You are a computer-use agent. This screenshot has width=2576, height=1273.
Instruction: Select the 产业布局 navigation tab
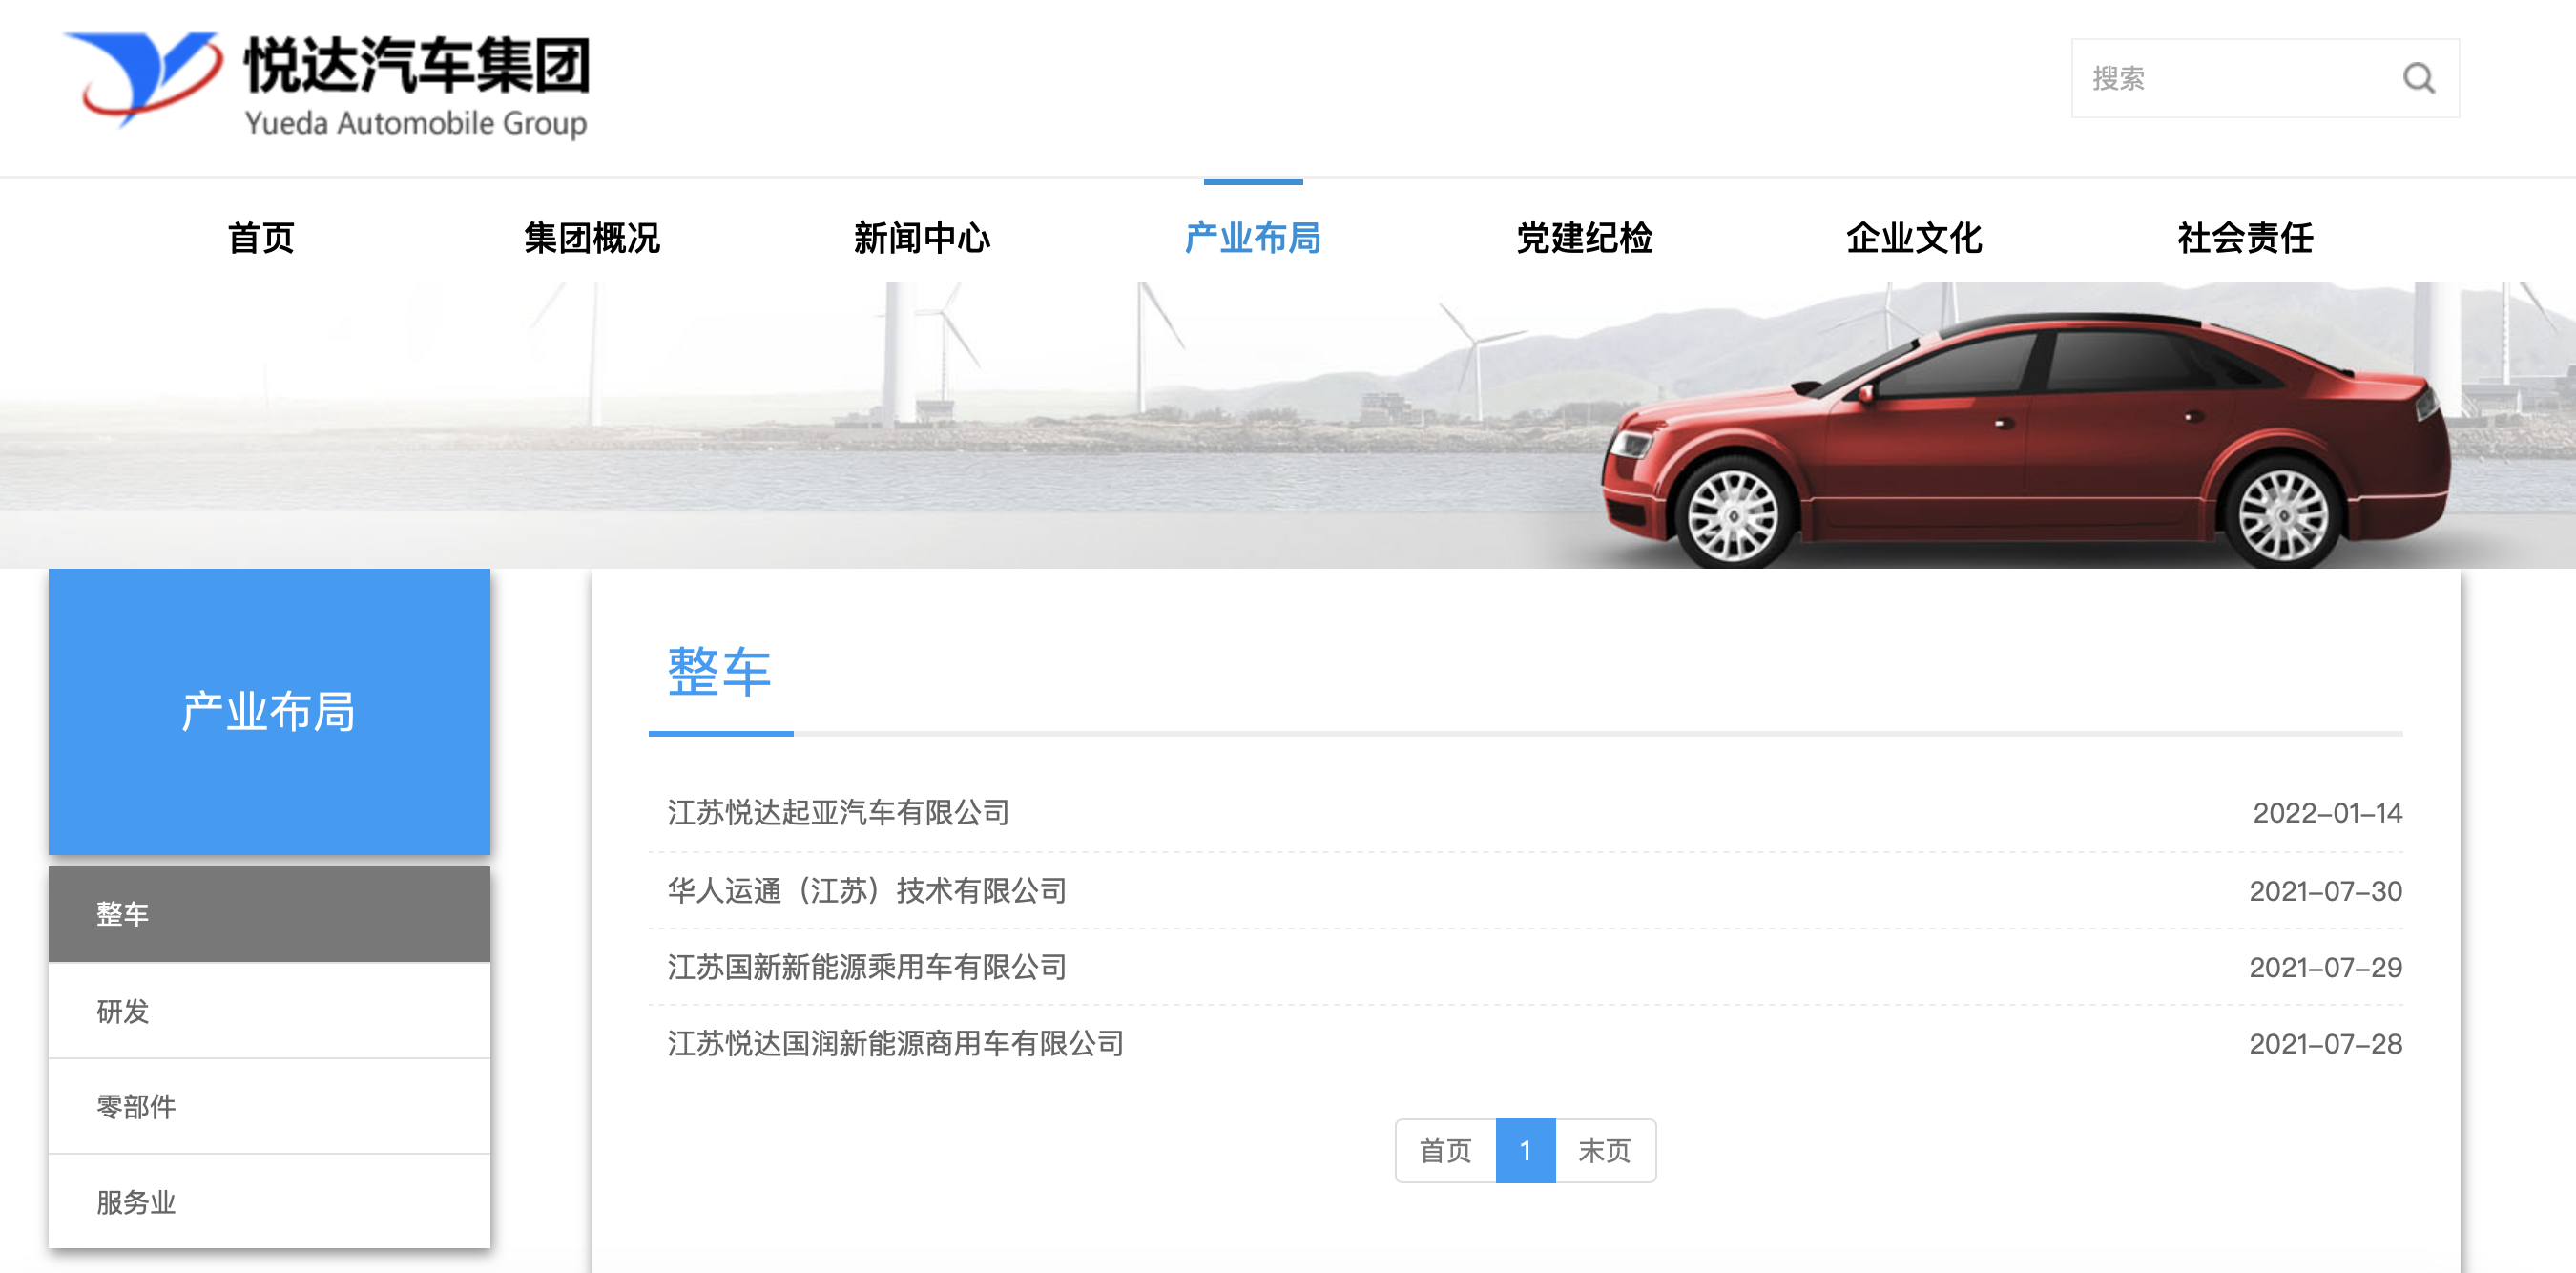1252,238
